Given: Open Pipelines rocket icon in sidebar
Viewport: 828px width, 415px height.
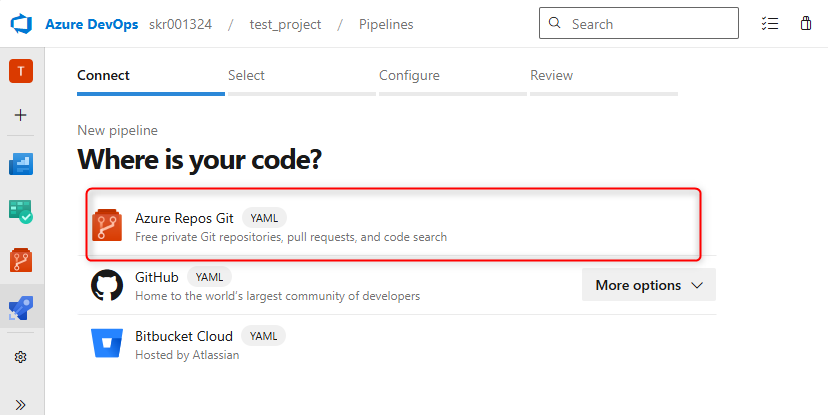Looking at the screenshot, I should (21, 308).
